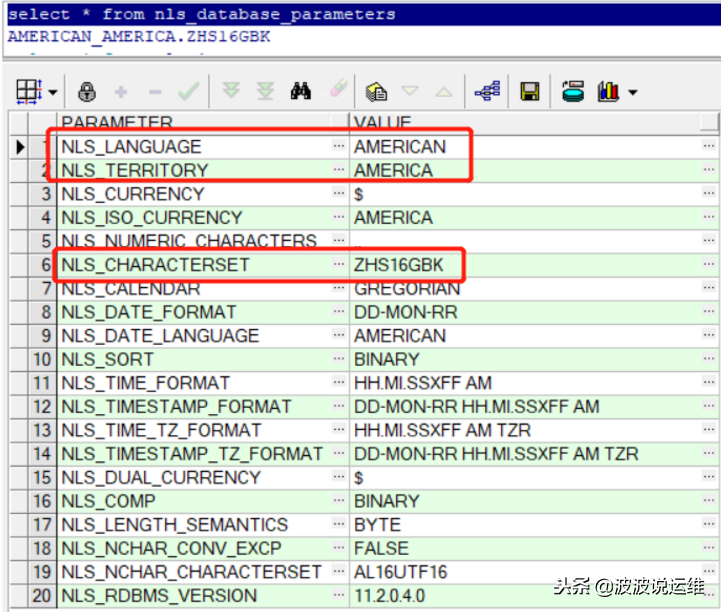Select the NLS_ISO_CURRENCY parameter cell
This screenshot has width=721, height=612.
pos(202,217)
